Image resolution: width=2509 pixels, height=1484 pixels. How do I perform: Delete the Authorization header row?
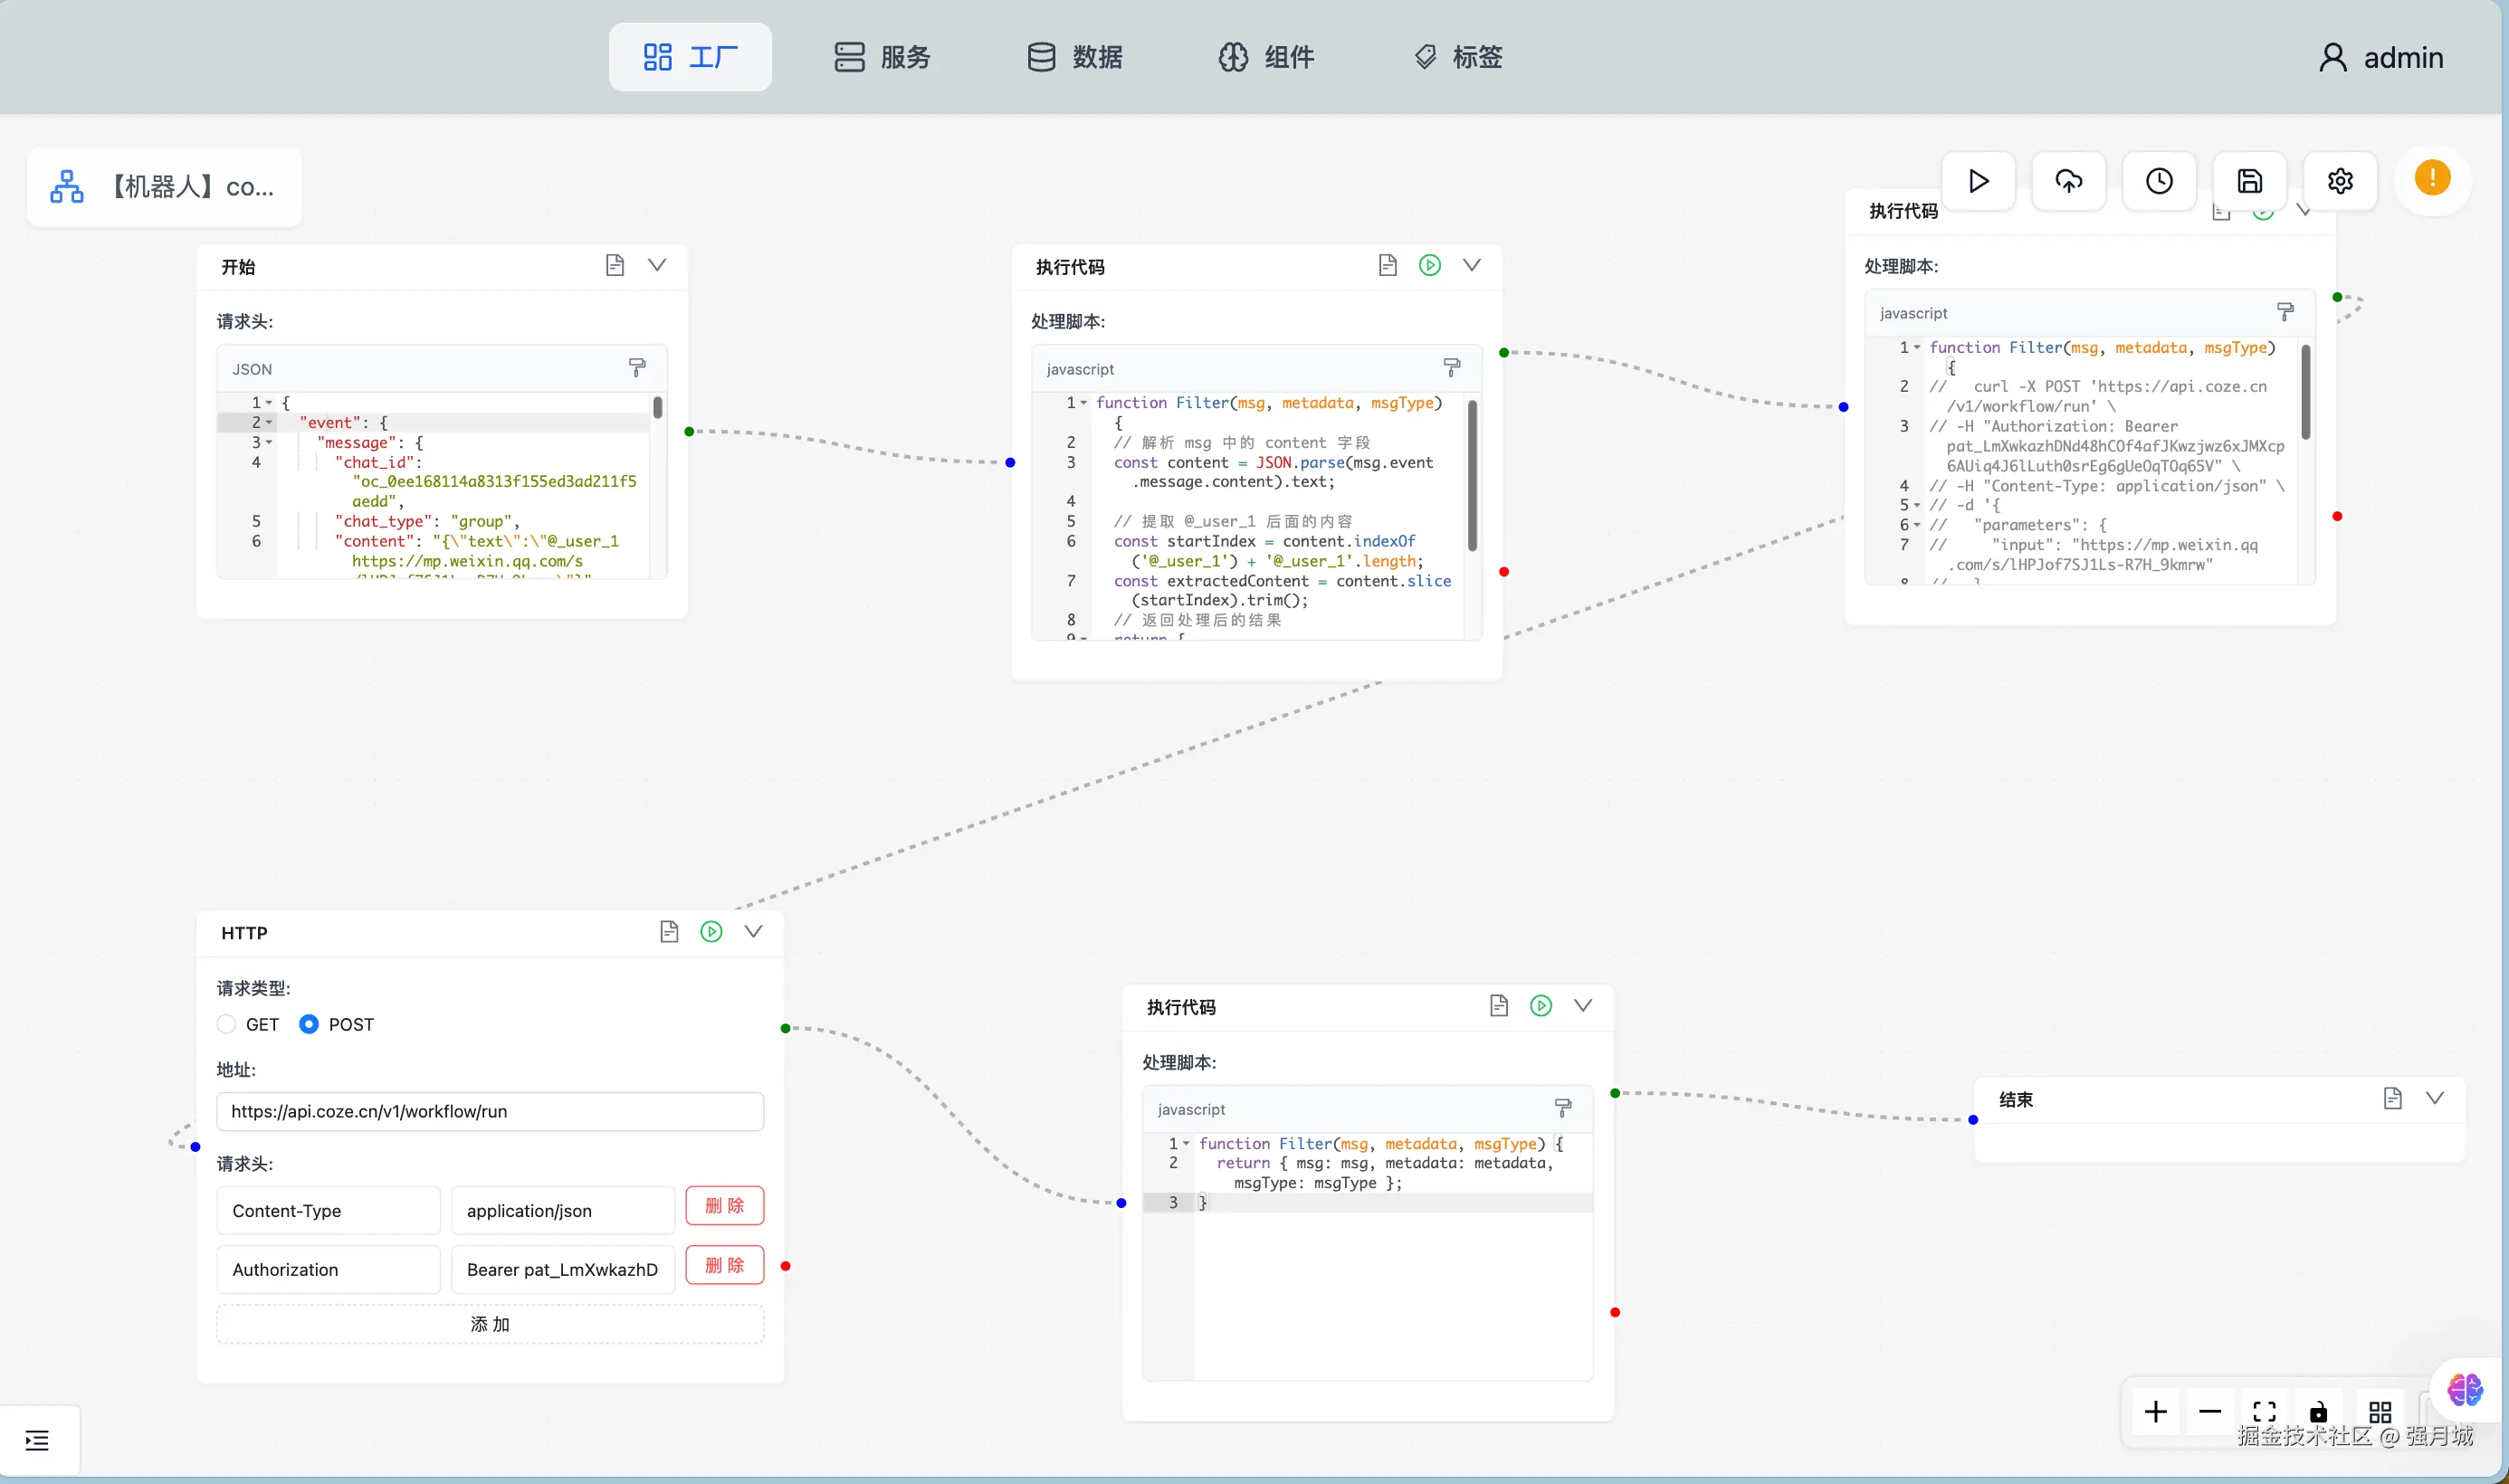[724, 1265]
